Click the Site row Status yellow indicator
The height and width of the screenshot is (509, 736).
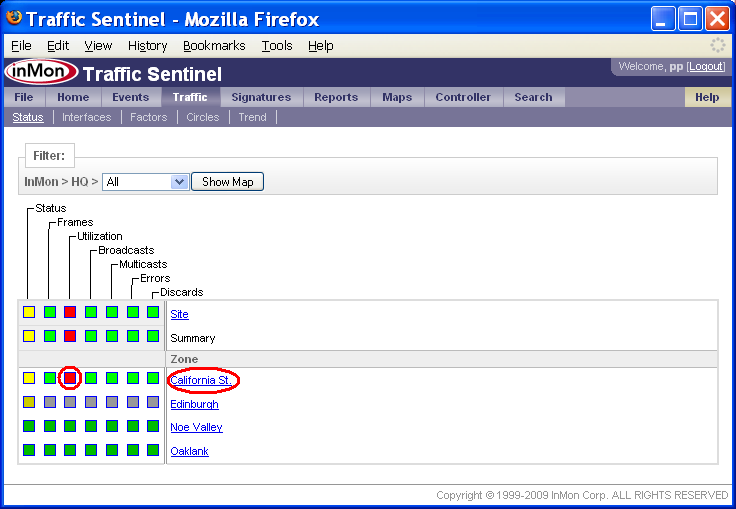[29, 312]
